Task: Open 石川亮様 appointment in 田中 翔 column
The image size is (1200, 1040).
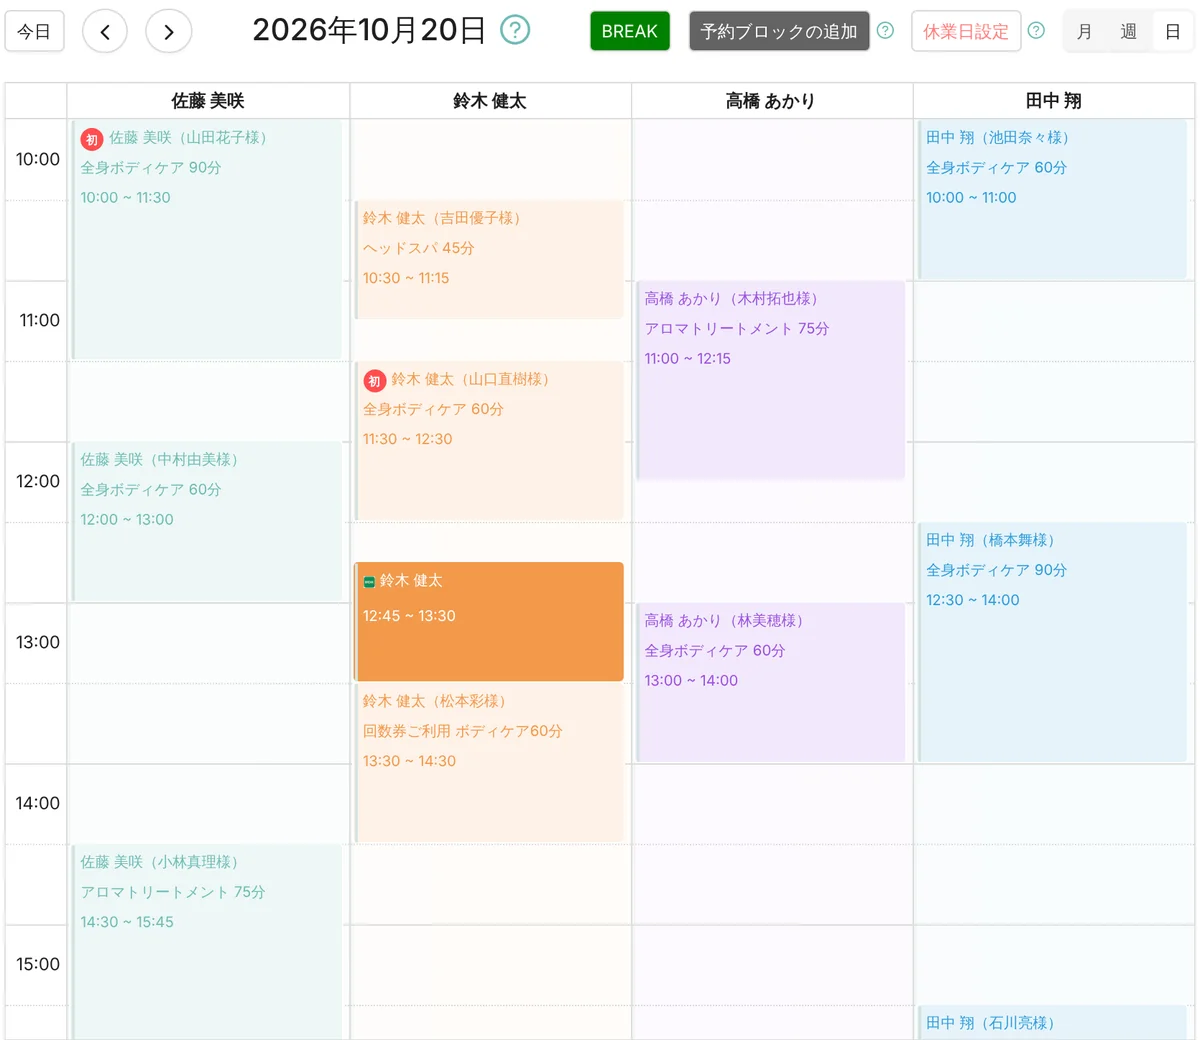Action: [x=1052, y=1023]
